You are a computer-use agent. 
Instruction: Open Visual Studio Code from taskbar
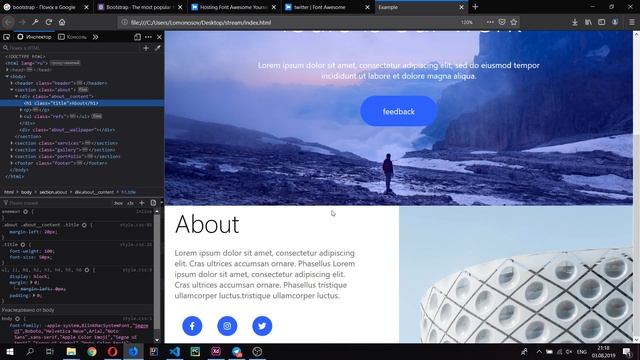coord(175,352)
